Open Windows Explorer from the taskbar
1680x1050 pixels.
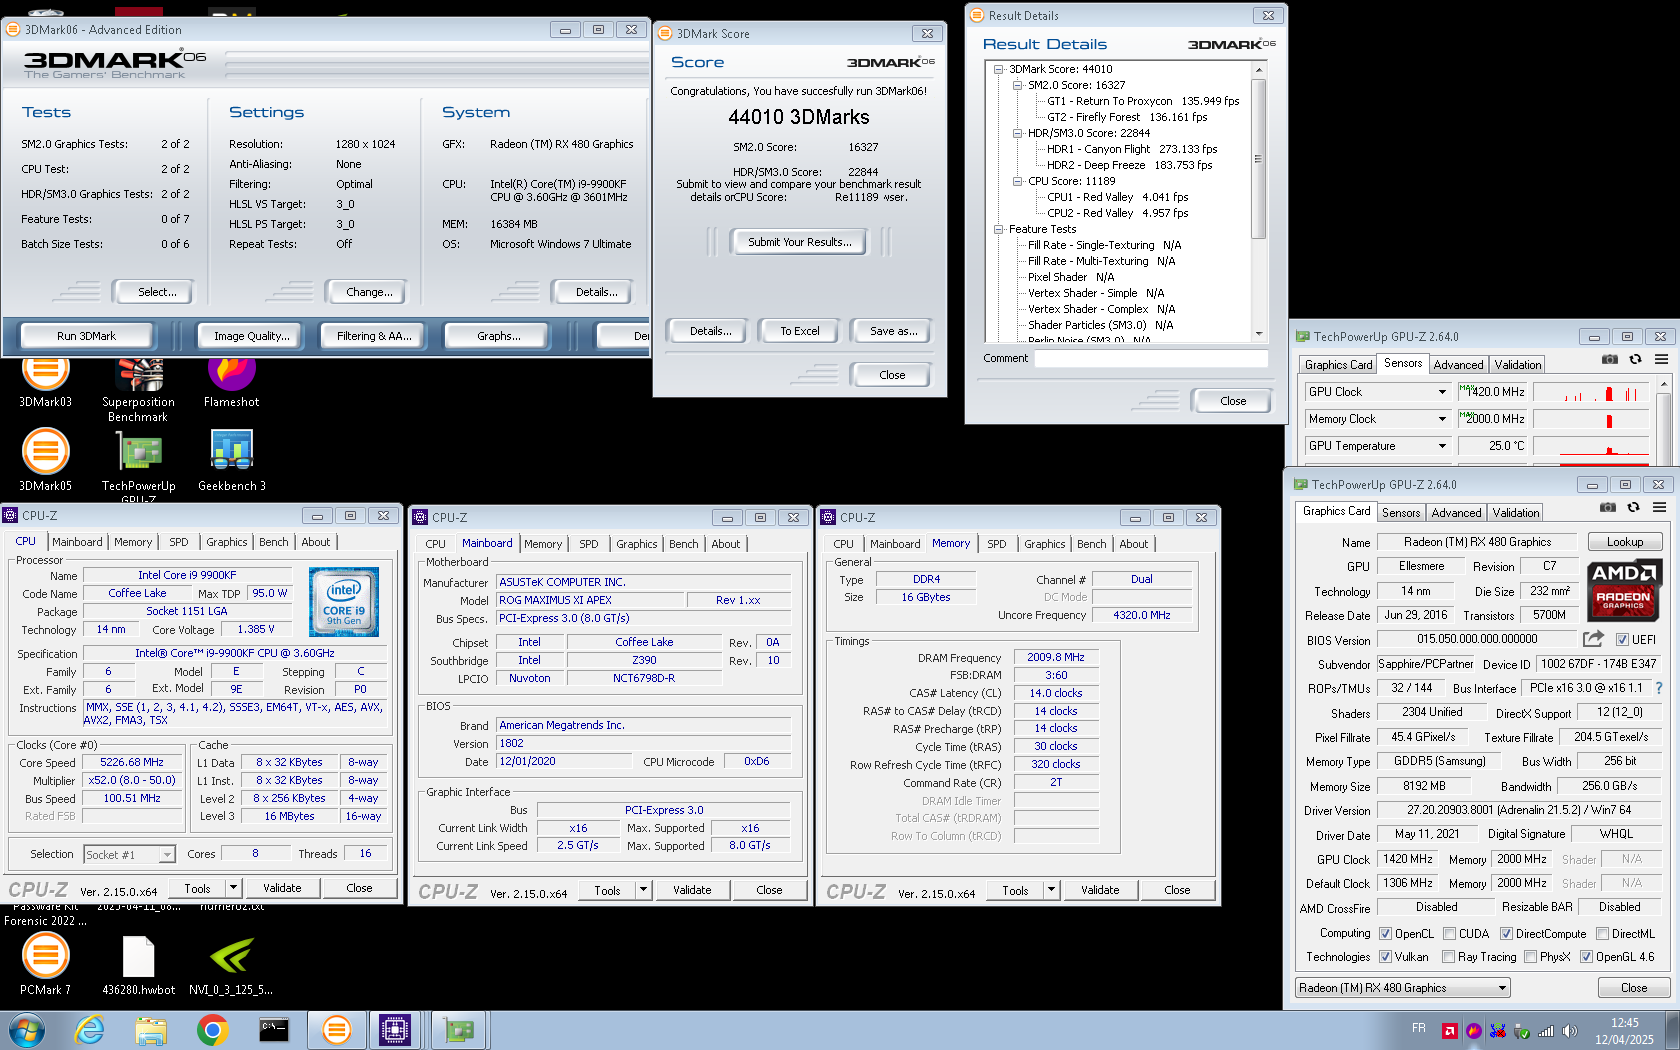coord(151,1030)
